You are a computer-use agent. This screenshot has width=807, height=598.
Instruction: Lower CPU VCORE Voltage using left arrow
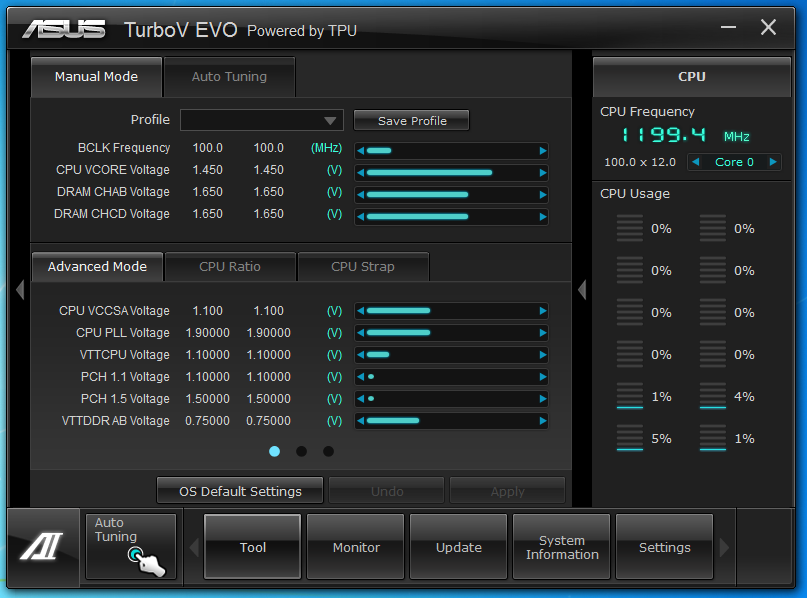pos(361,173)
